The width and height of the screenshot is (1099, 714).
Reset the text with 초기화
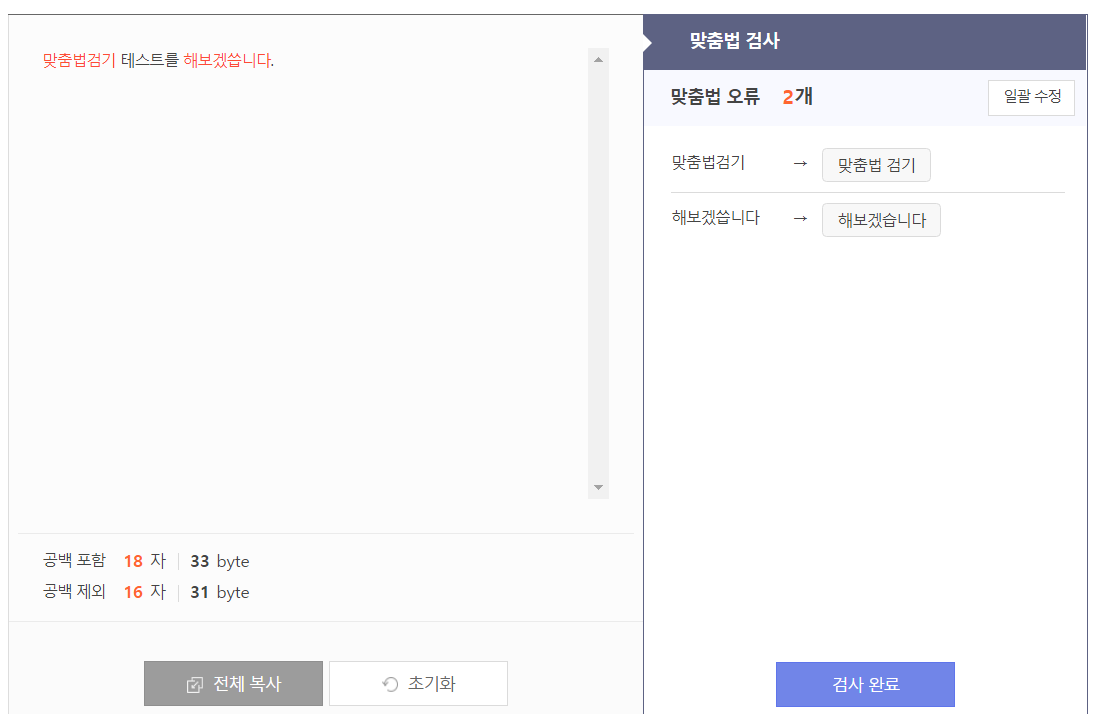coord(418,683)
